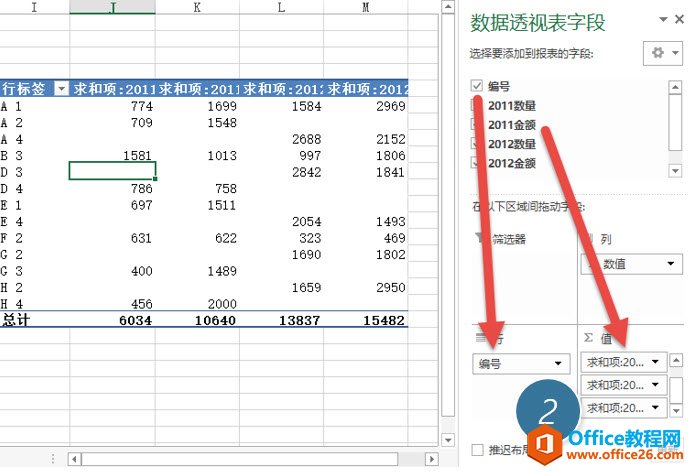
Task: Select row label F 2
Action: point(34,238)
